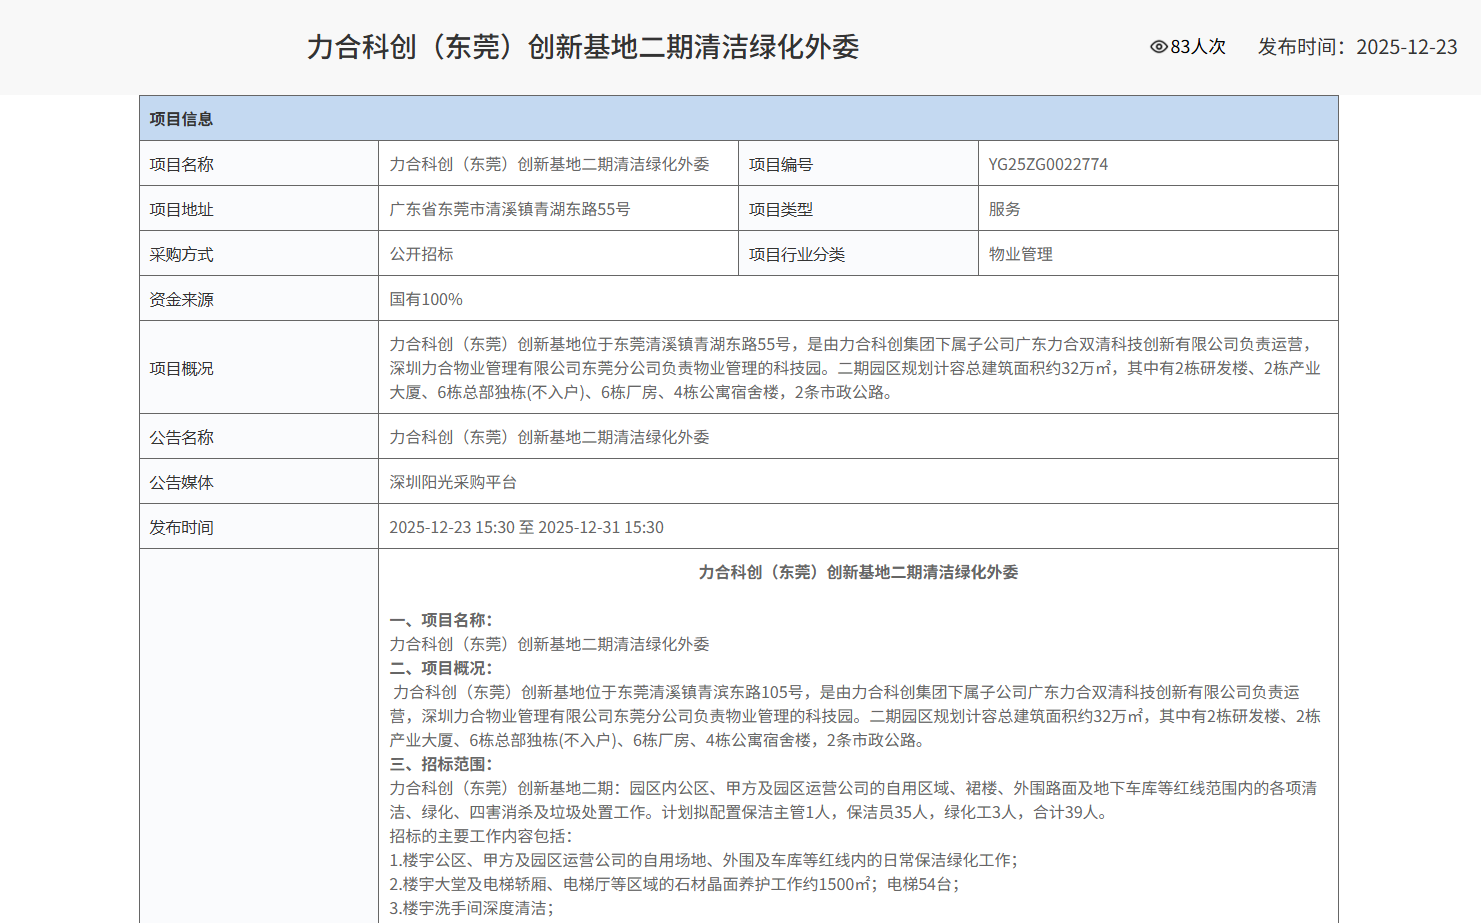
Task: Select project number YG25ZG0022774
Action: tap(1048, 164)
